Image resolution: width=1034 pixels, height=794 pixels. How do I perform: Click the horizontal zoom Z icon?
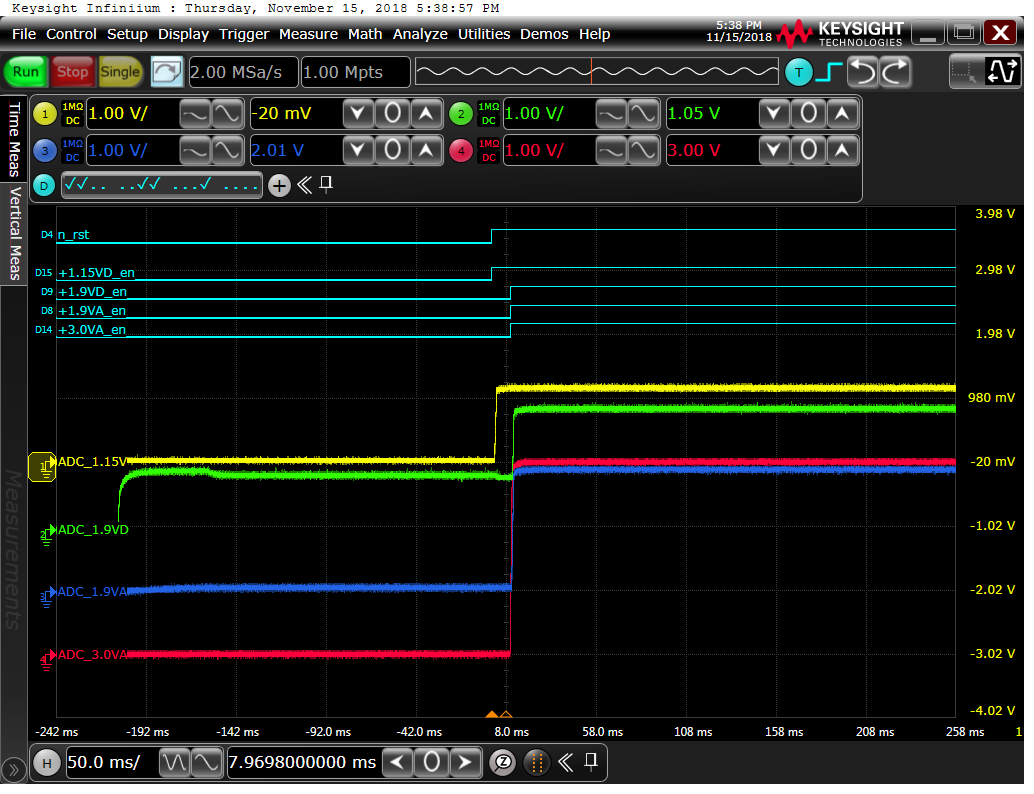pos(503,763)
